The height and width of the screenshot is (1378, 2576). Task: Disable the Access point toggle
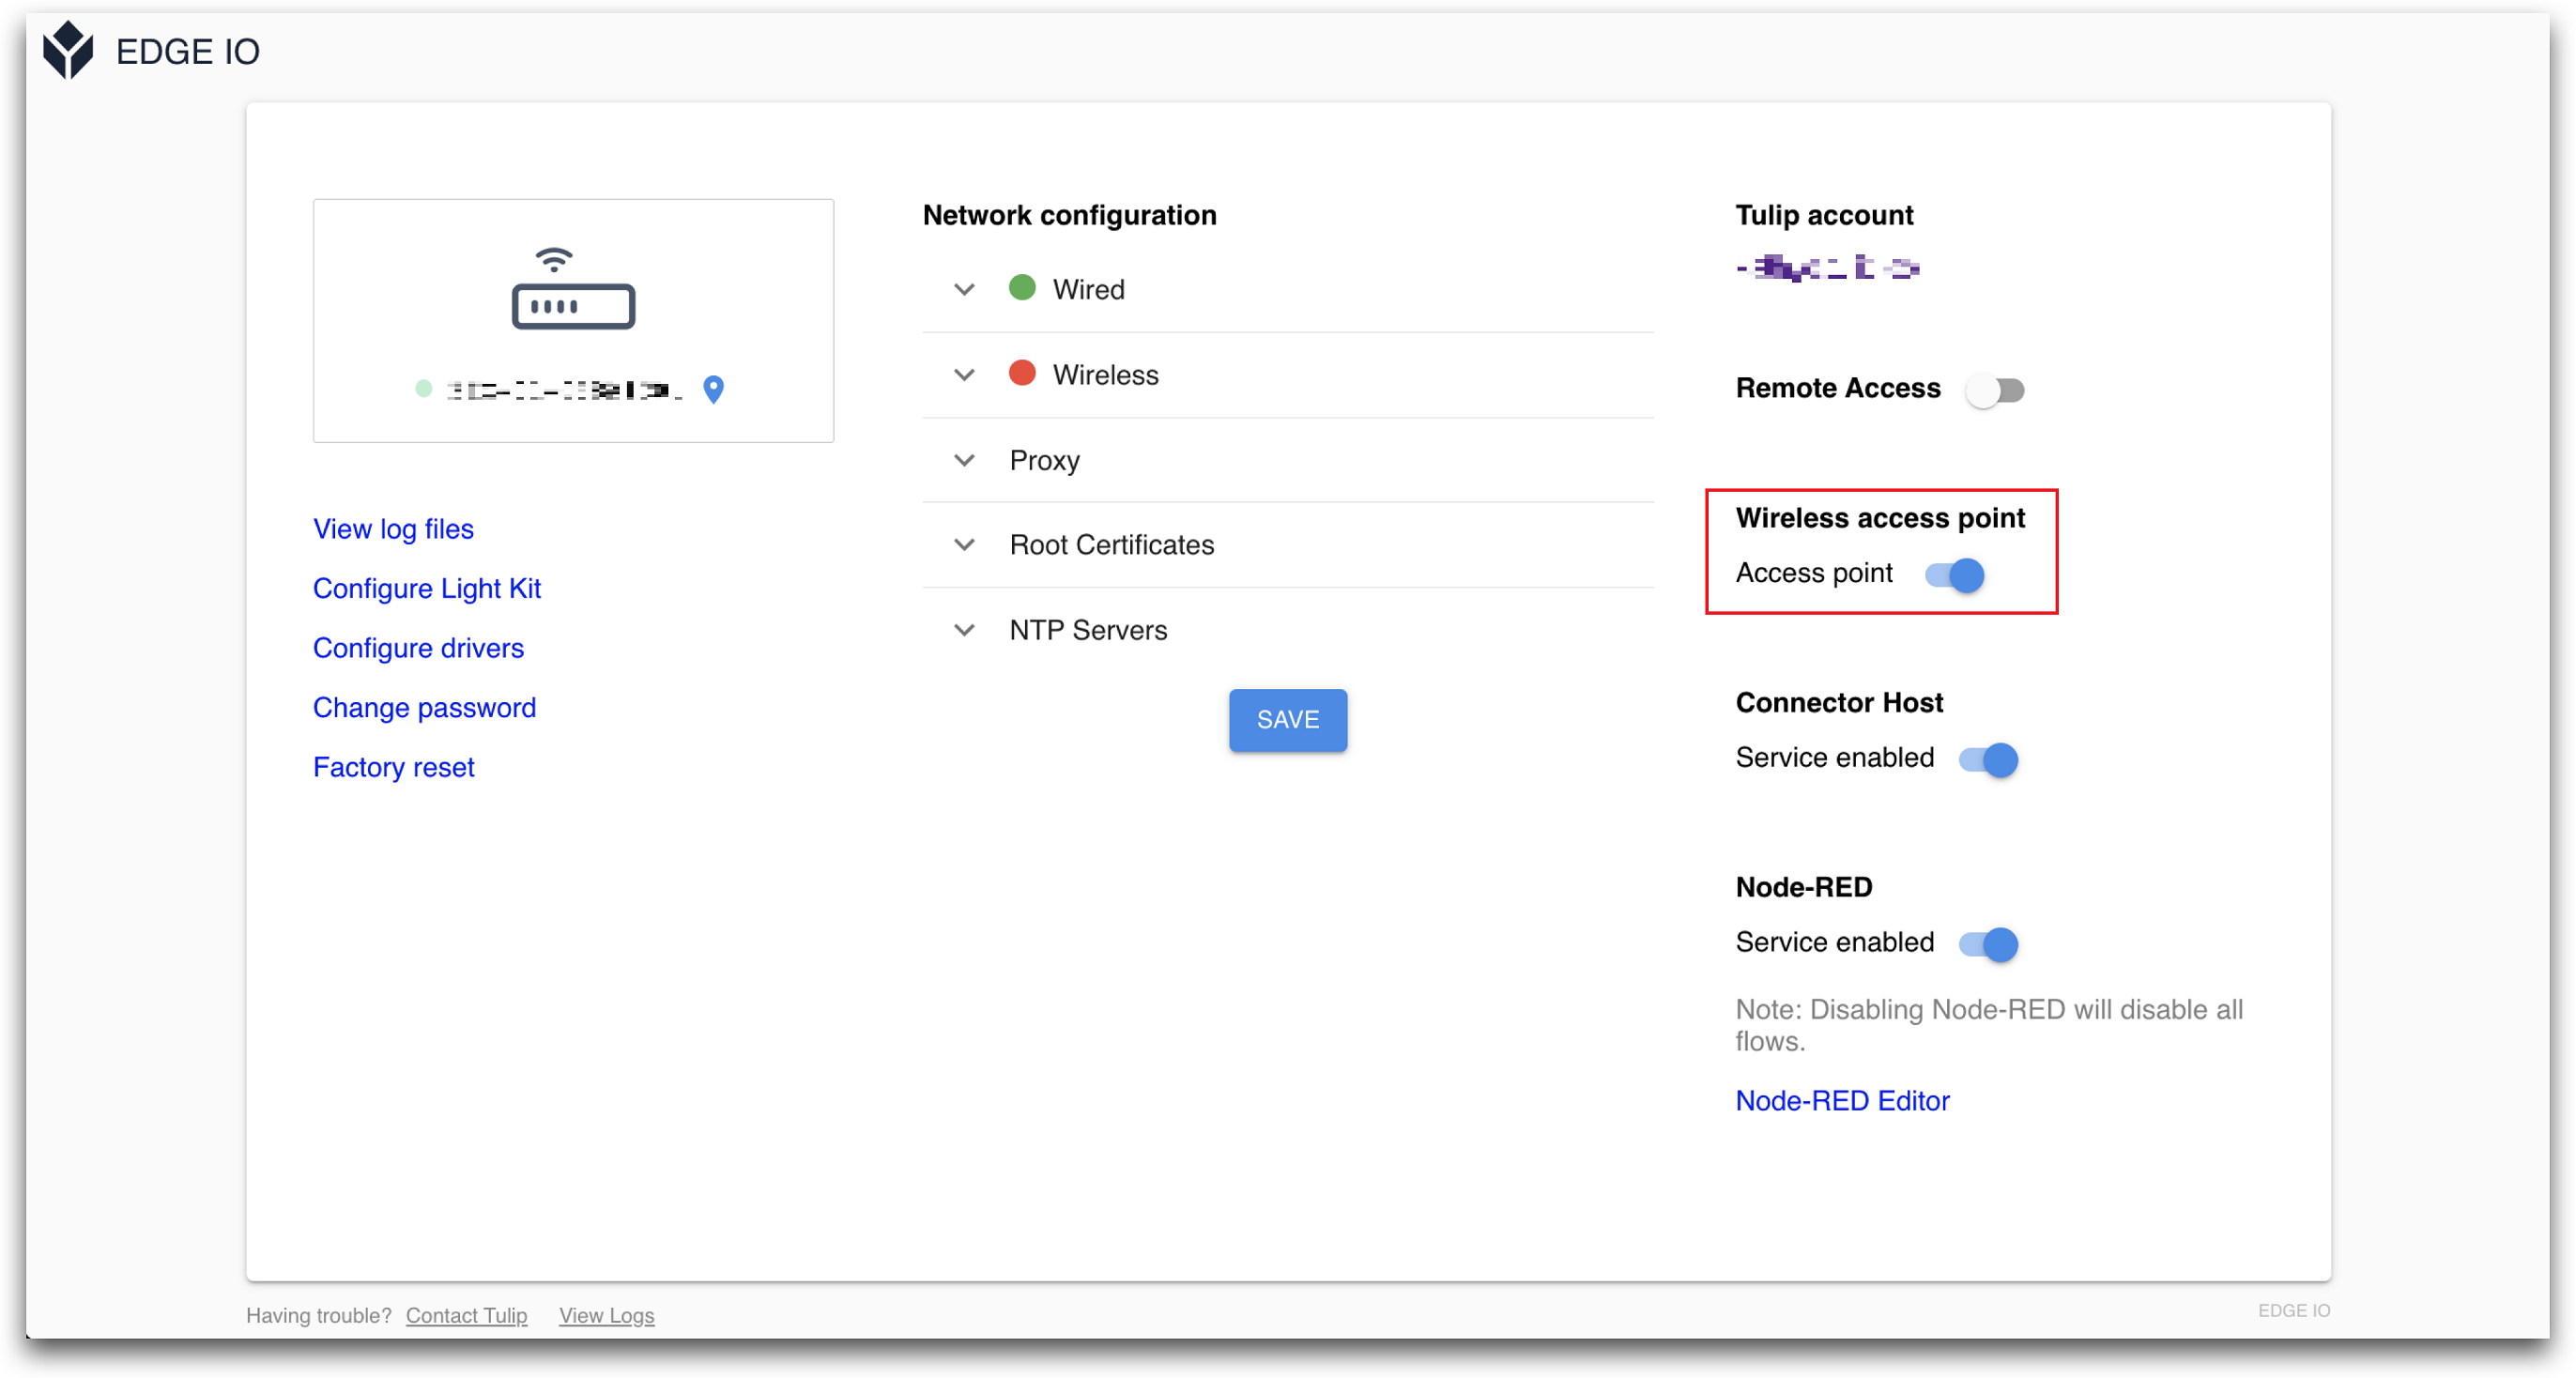[x=1955, y=575]
